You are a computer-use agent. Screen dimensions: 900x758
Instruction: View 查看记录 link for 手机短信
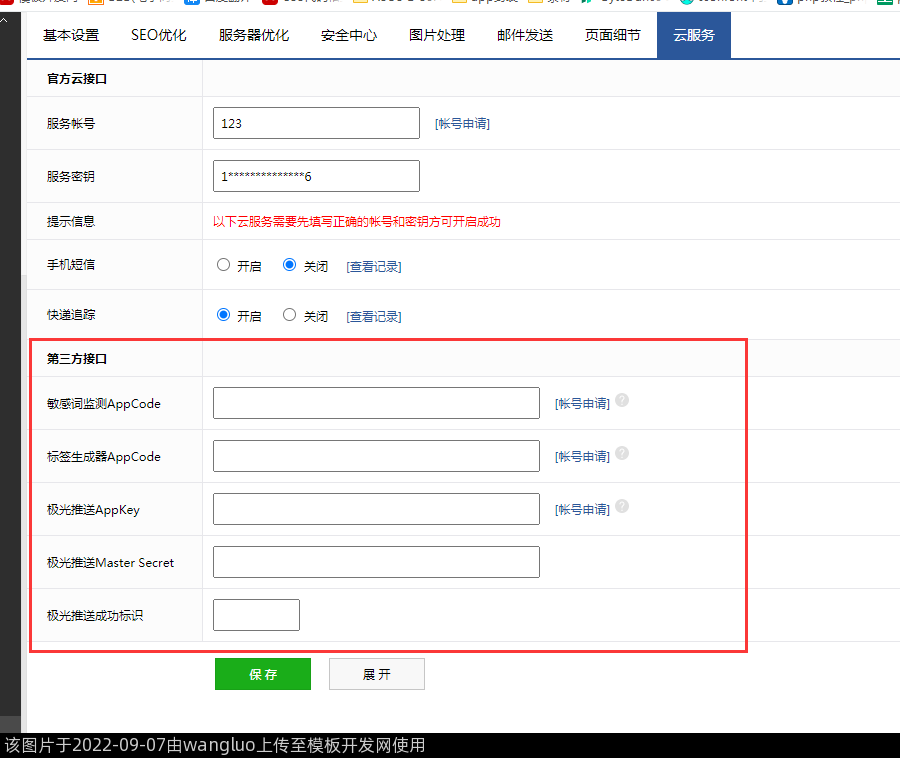(x=374, y=267)
